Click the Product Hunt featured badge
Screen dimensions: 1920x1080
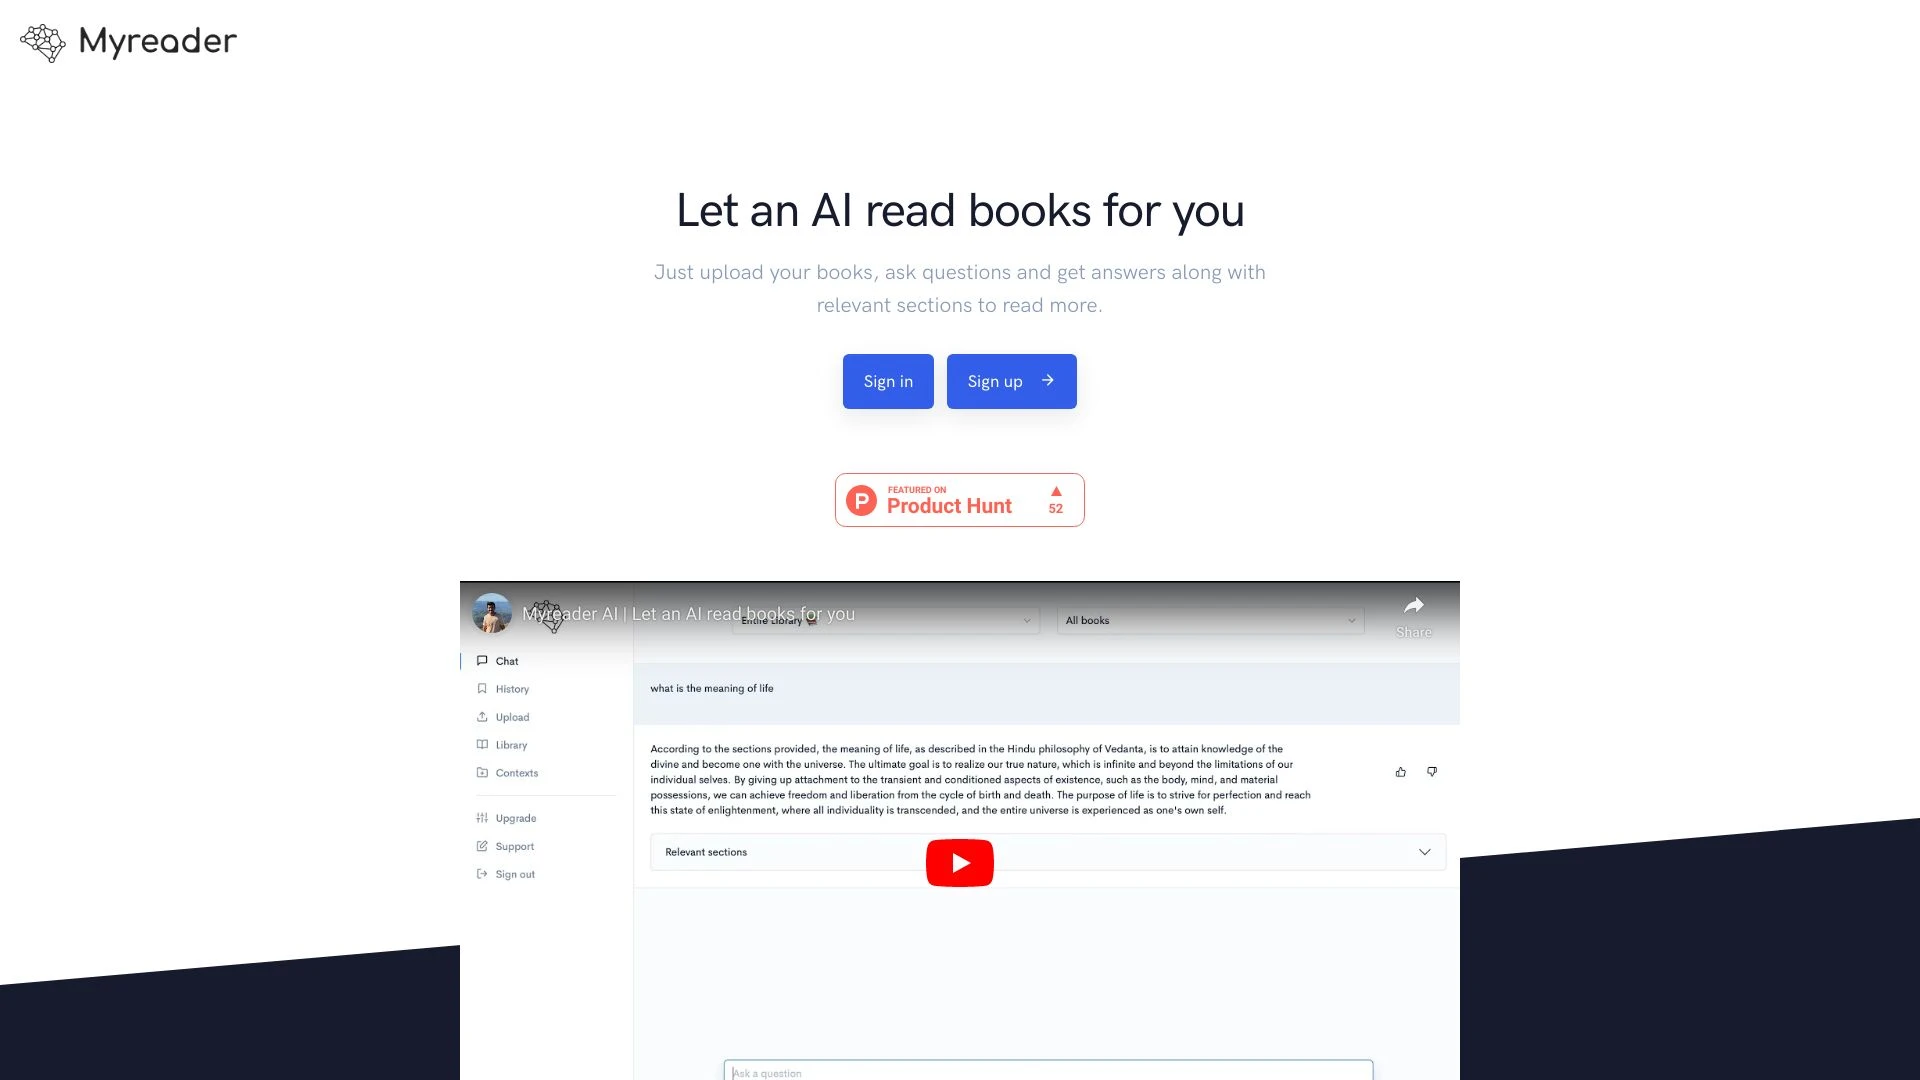click(960, 498)
